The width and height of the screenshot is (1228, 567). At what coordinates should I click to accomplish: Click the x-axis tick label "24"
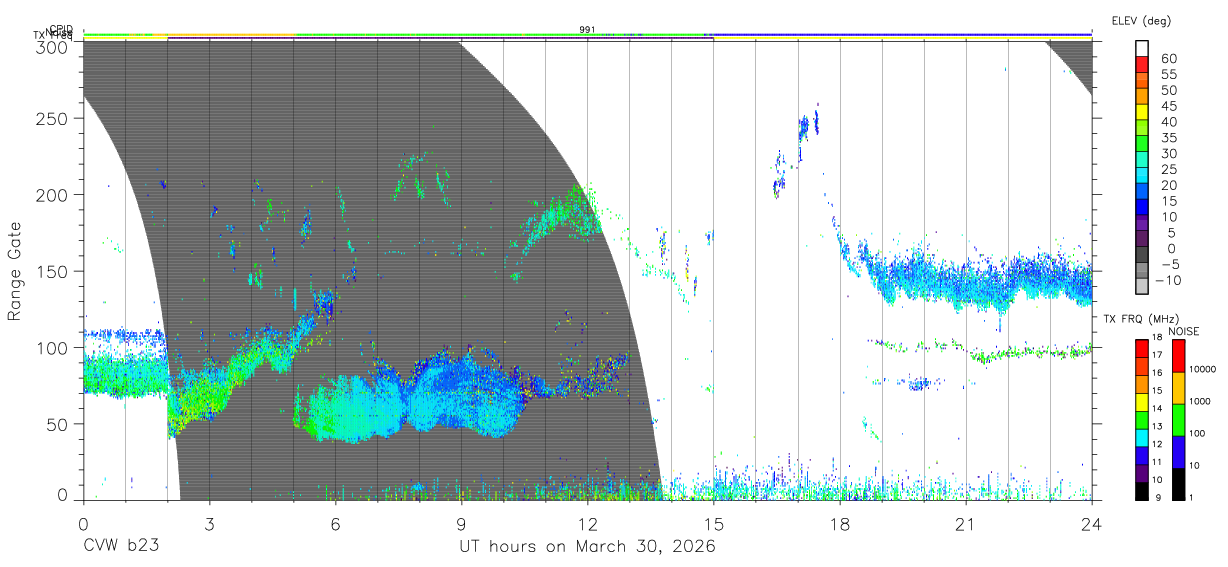tap(1091, 523)
